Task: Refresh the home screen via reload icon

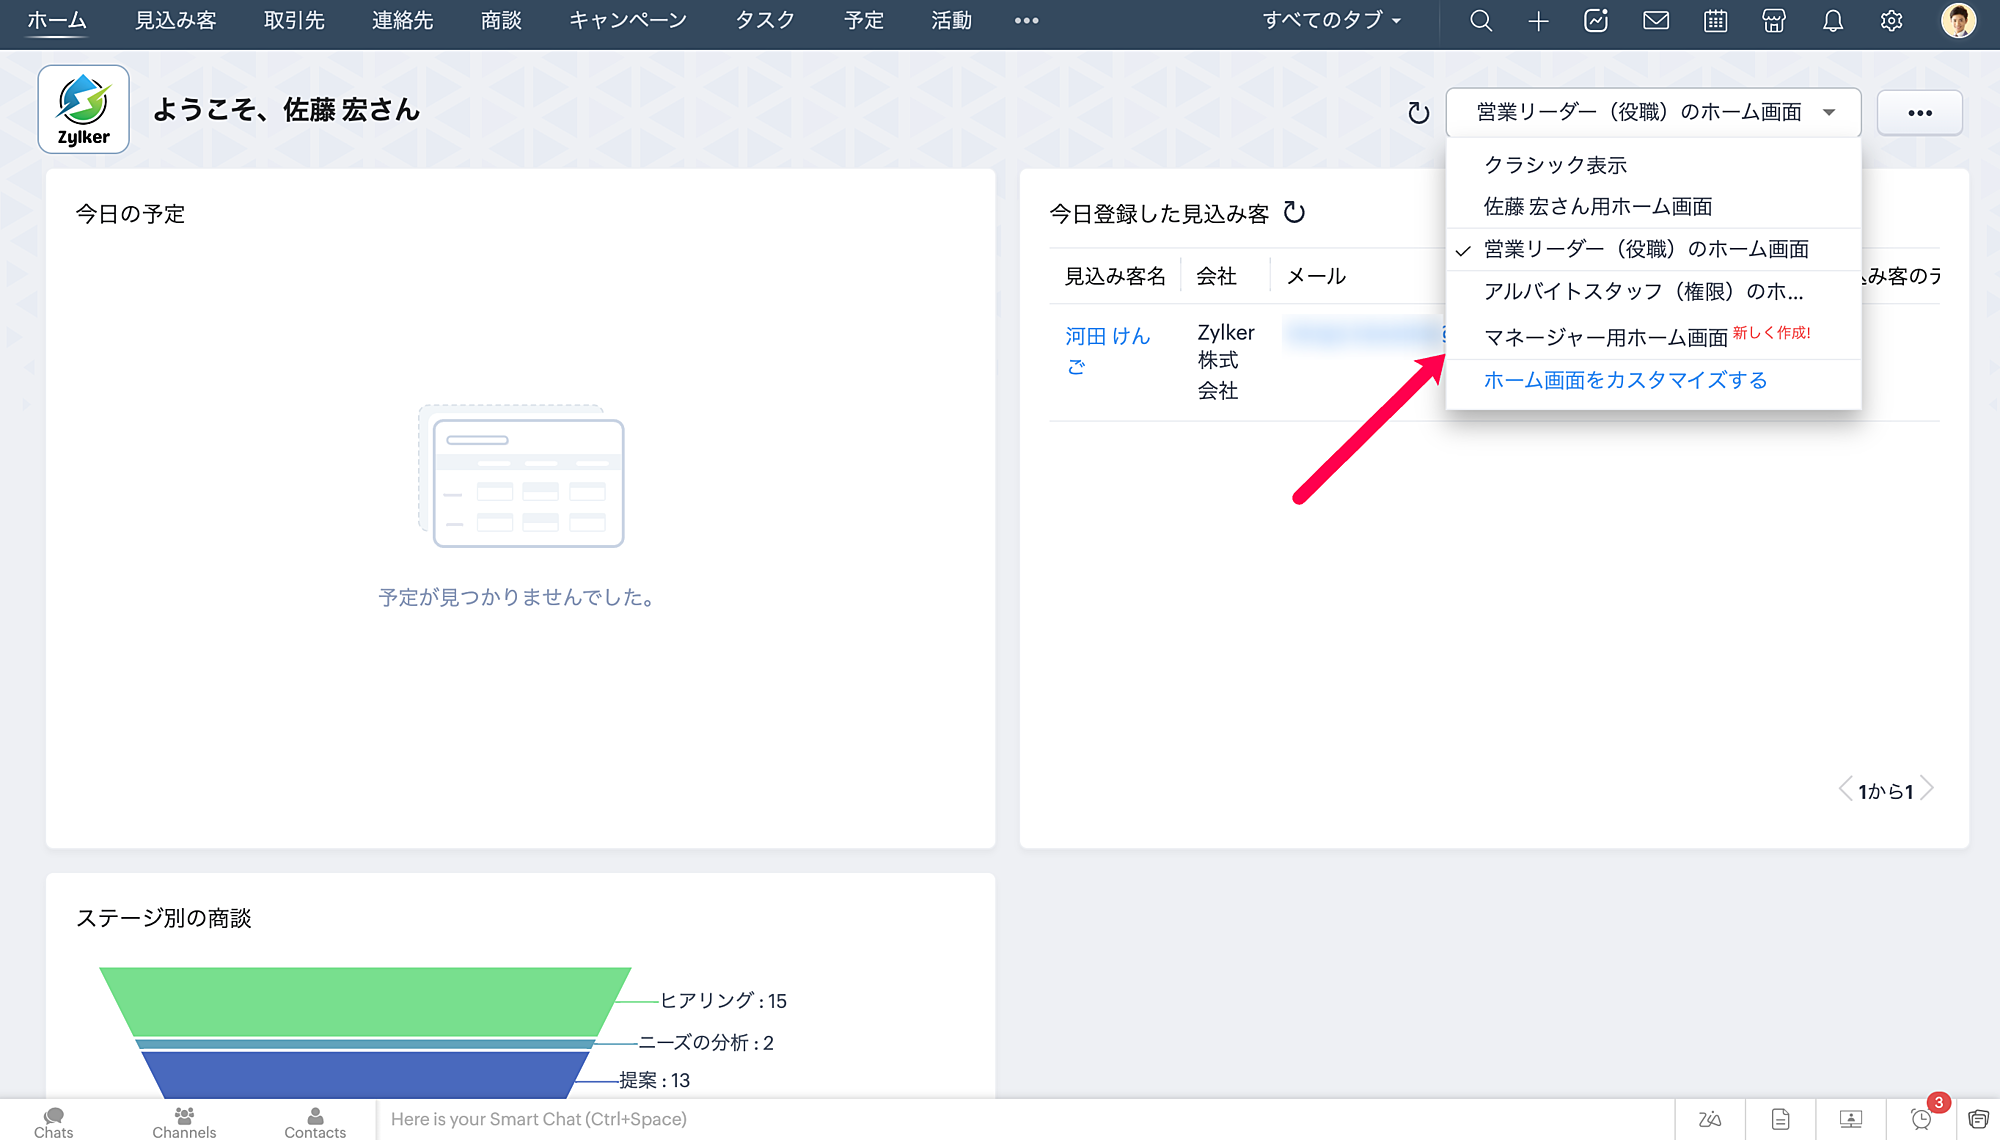Action: click(1418, 113)
